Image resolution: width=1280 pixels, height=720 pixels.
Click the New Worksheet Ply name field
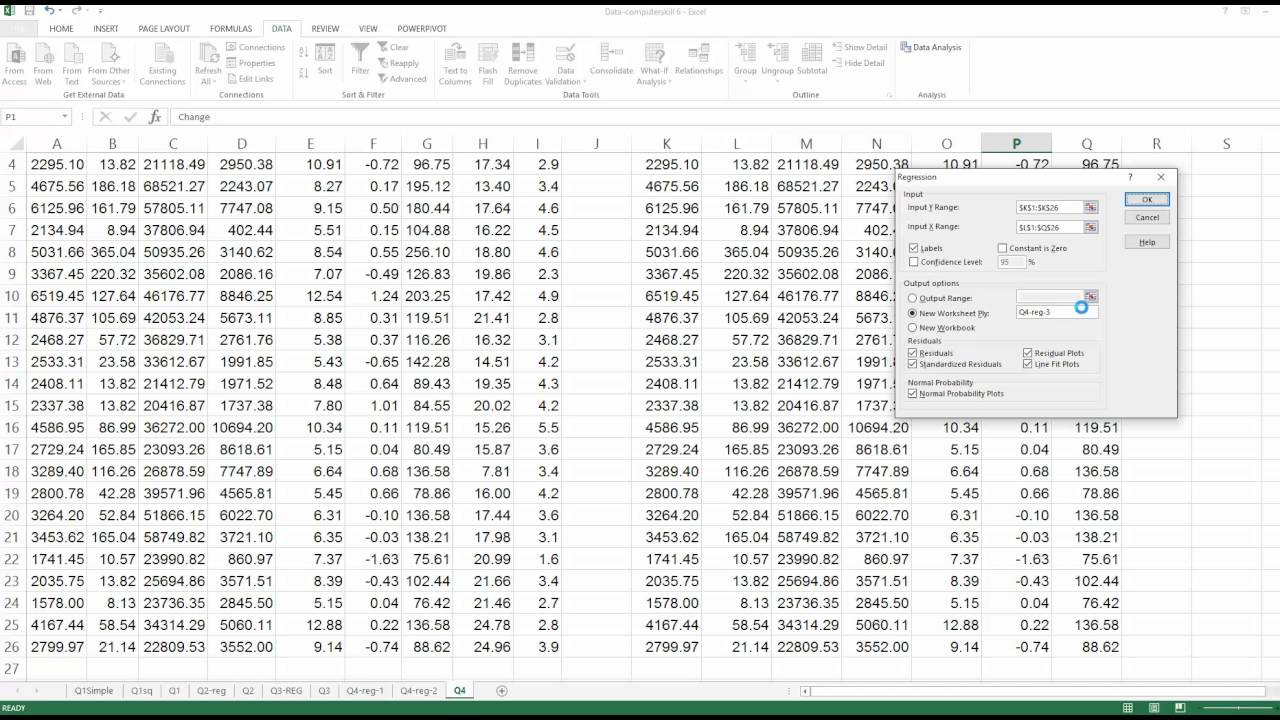point(1057,312)
